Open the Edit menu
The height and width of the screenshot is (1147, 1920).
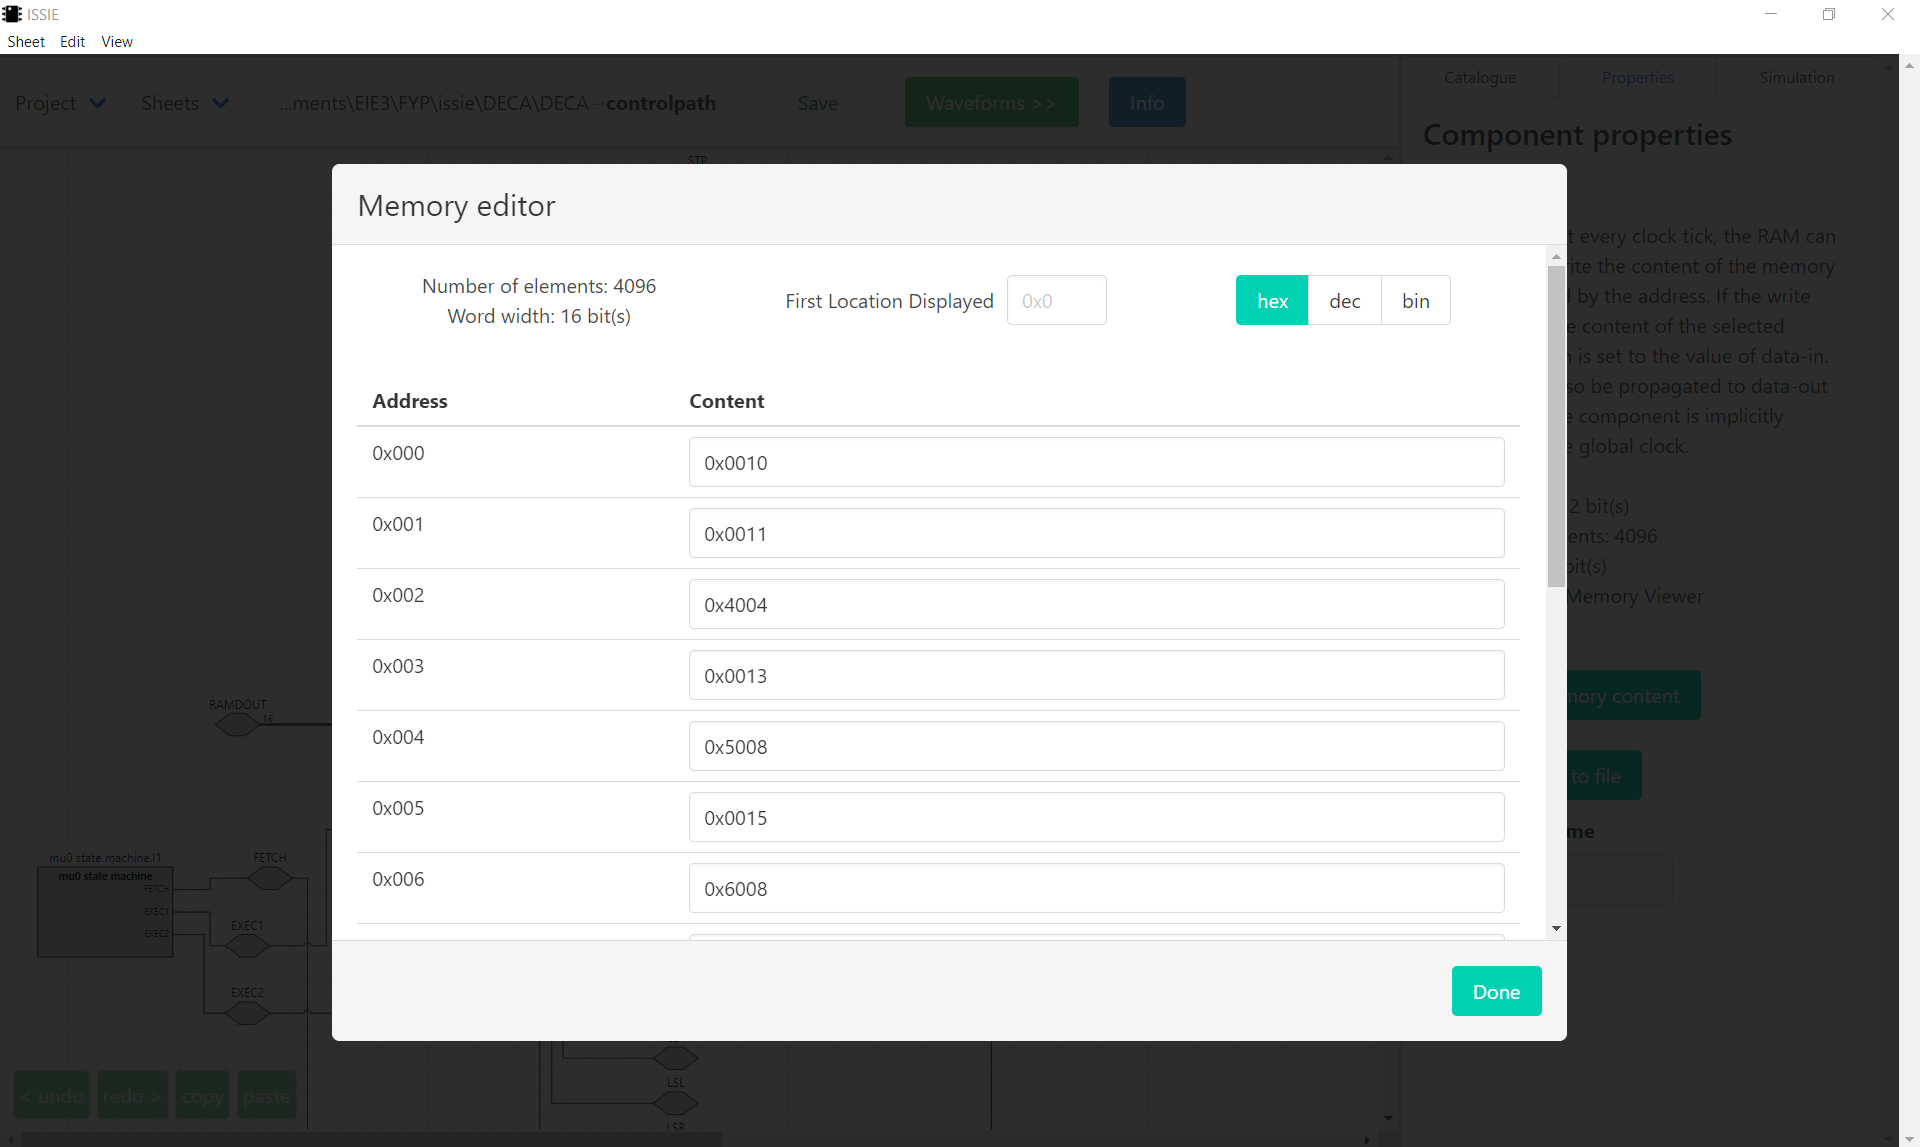click(x=72, y=42)
